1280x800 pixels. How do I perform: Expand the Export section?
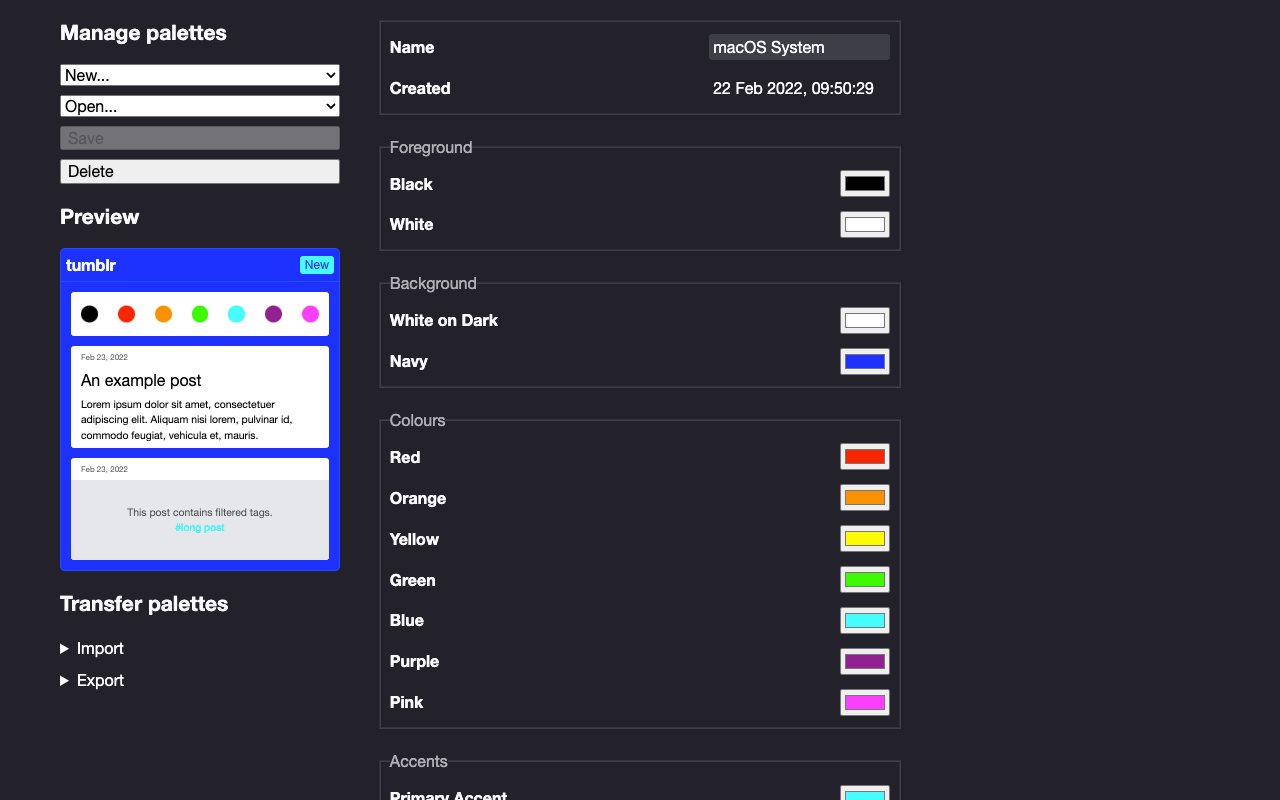pos(92,680)
